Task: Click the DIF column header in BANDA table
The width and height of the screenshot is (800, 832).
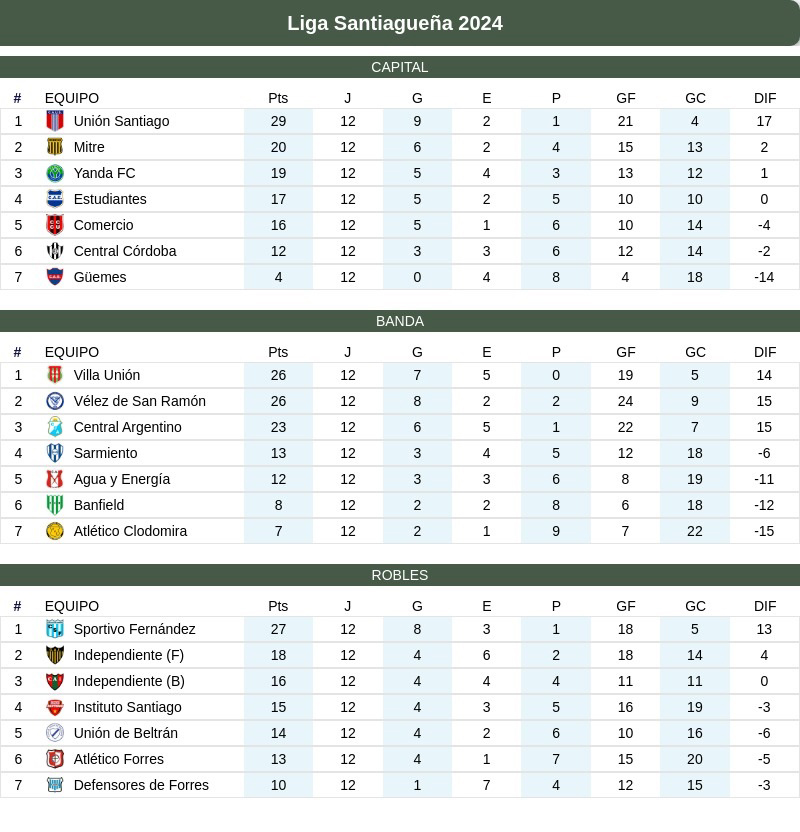Action: (765, 352)
